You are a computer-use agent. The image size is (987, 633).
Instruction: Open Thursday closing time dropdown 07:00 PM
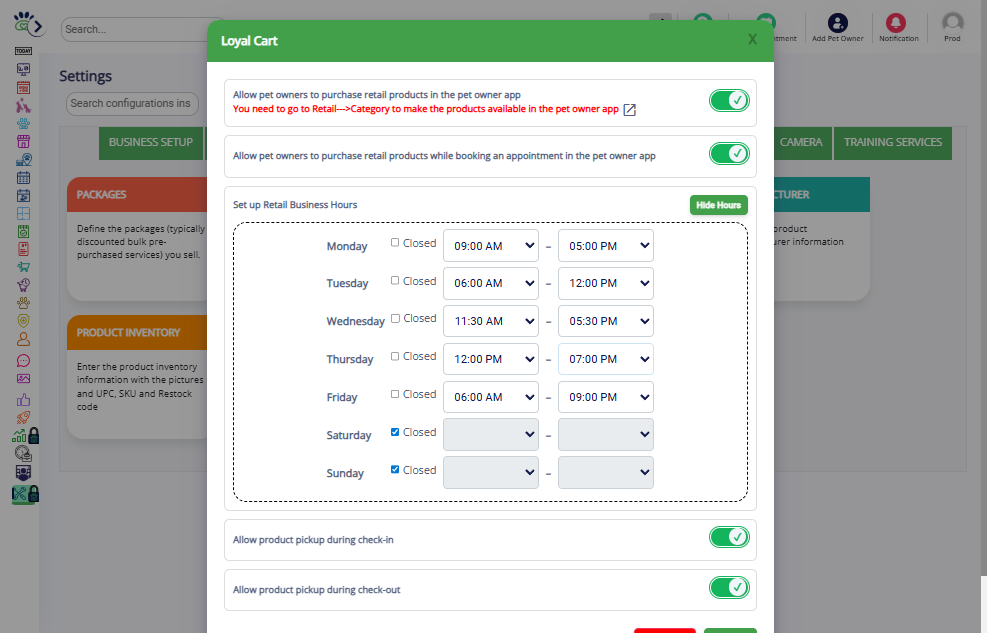[x=606, y=359]
